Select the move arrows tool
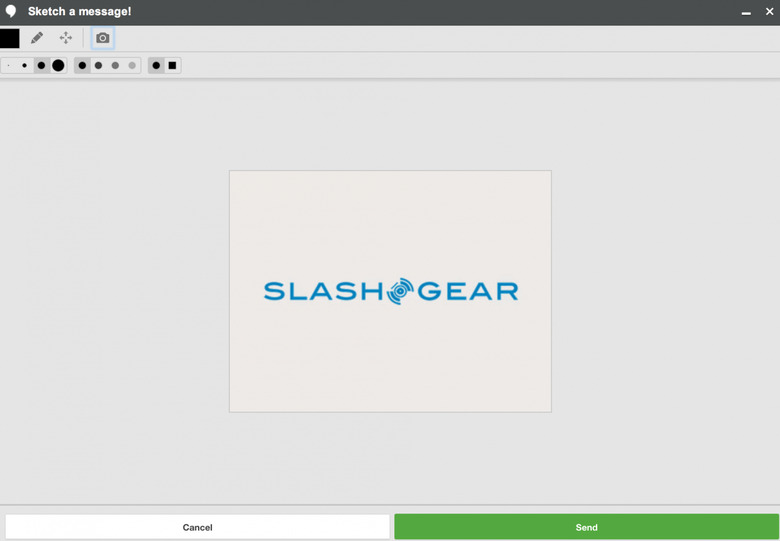This screenshot has height=541, width=780. (x=66, y=38)
